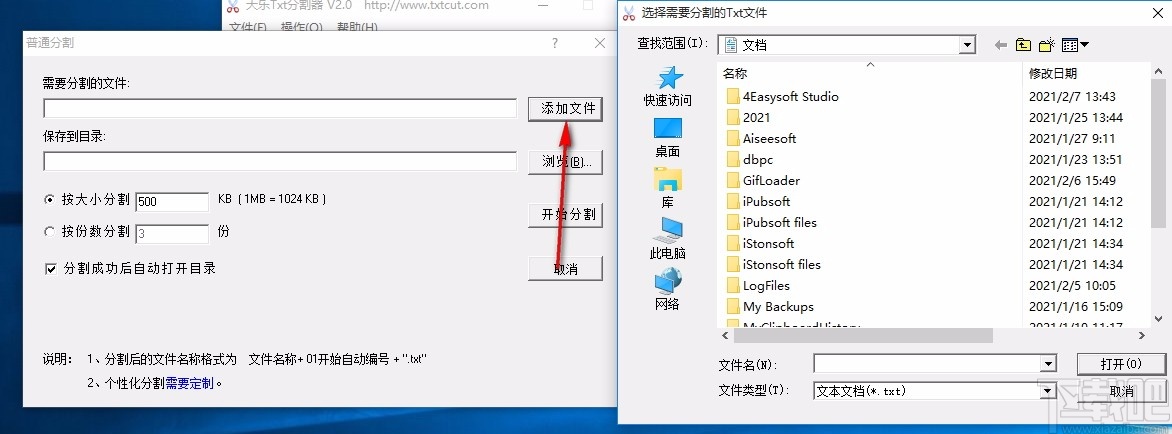Click 取消 in the file selection dialog
The width and height of the screenshot is (1172, 434).
point(1121,391)
